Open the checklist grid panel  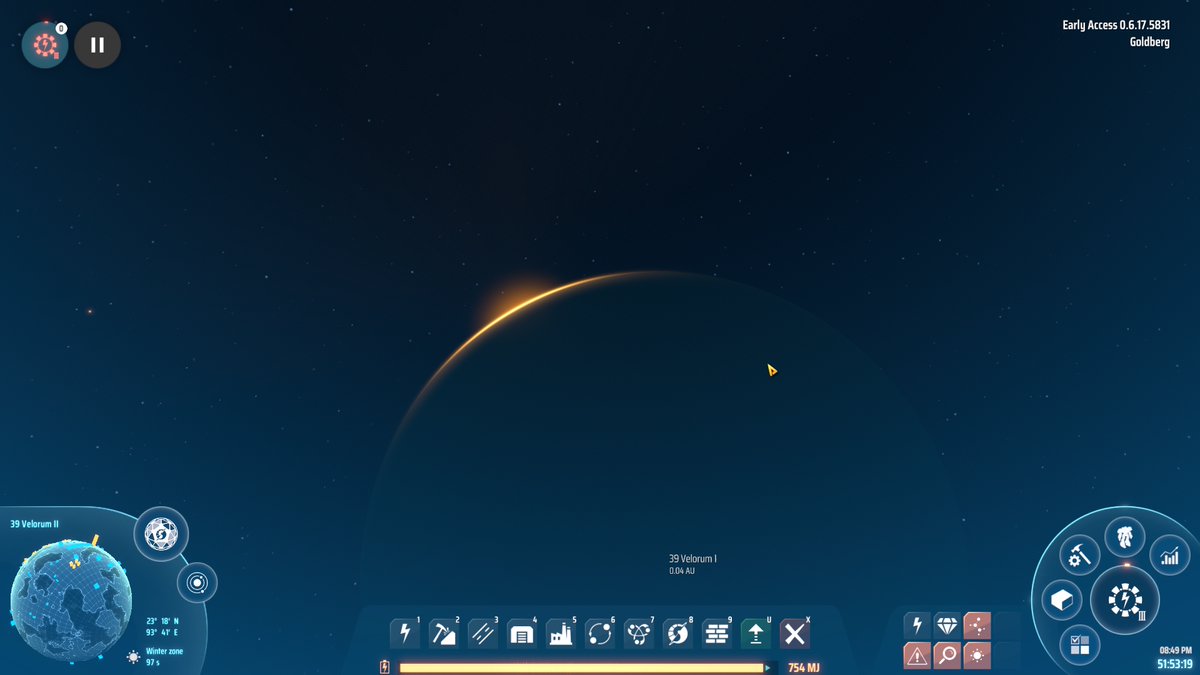[x=1080, y=645]
